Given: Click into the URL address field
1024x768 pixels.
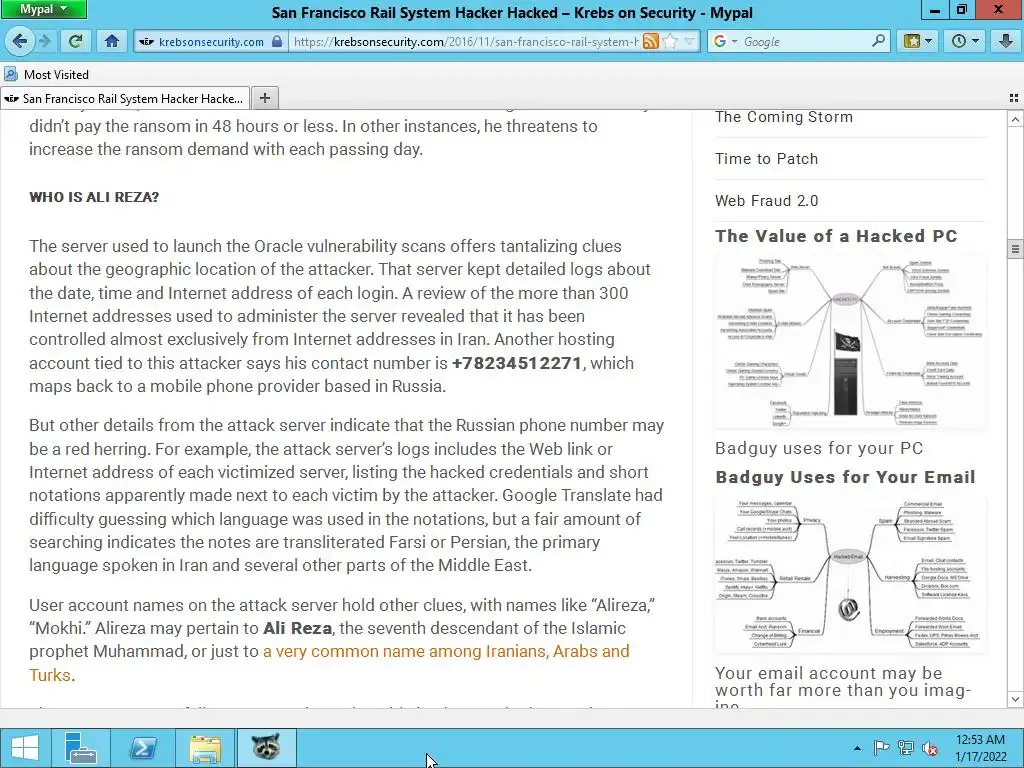Looking at the screenshot, I should coord(465,41).
